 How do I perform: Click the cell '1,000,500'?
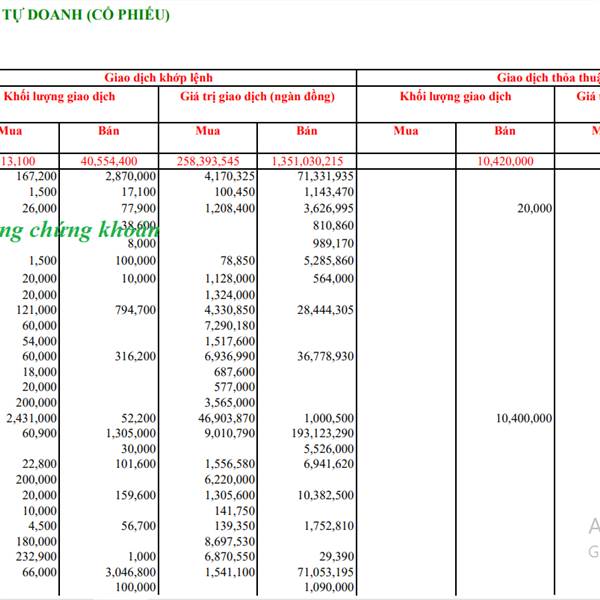tap(329, 418)
